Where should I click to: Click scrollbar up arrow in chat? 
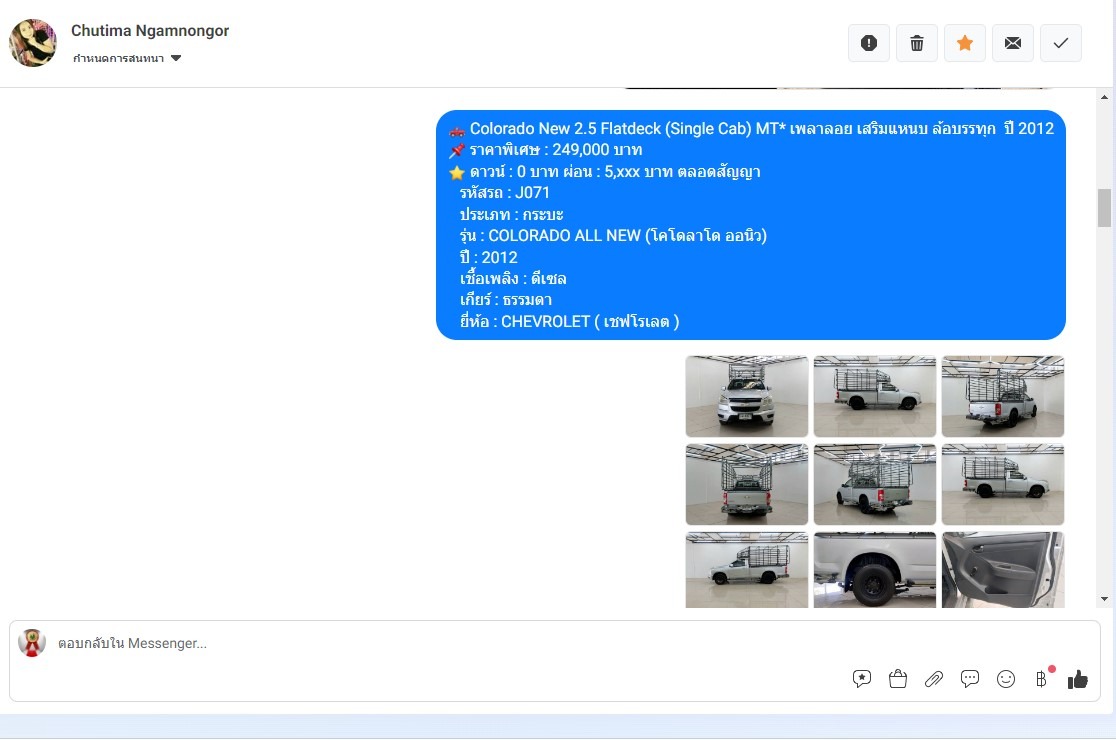(x=1104, y=97)
